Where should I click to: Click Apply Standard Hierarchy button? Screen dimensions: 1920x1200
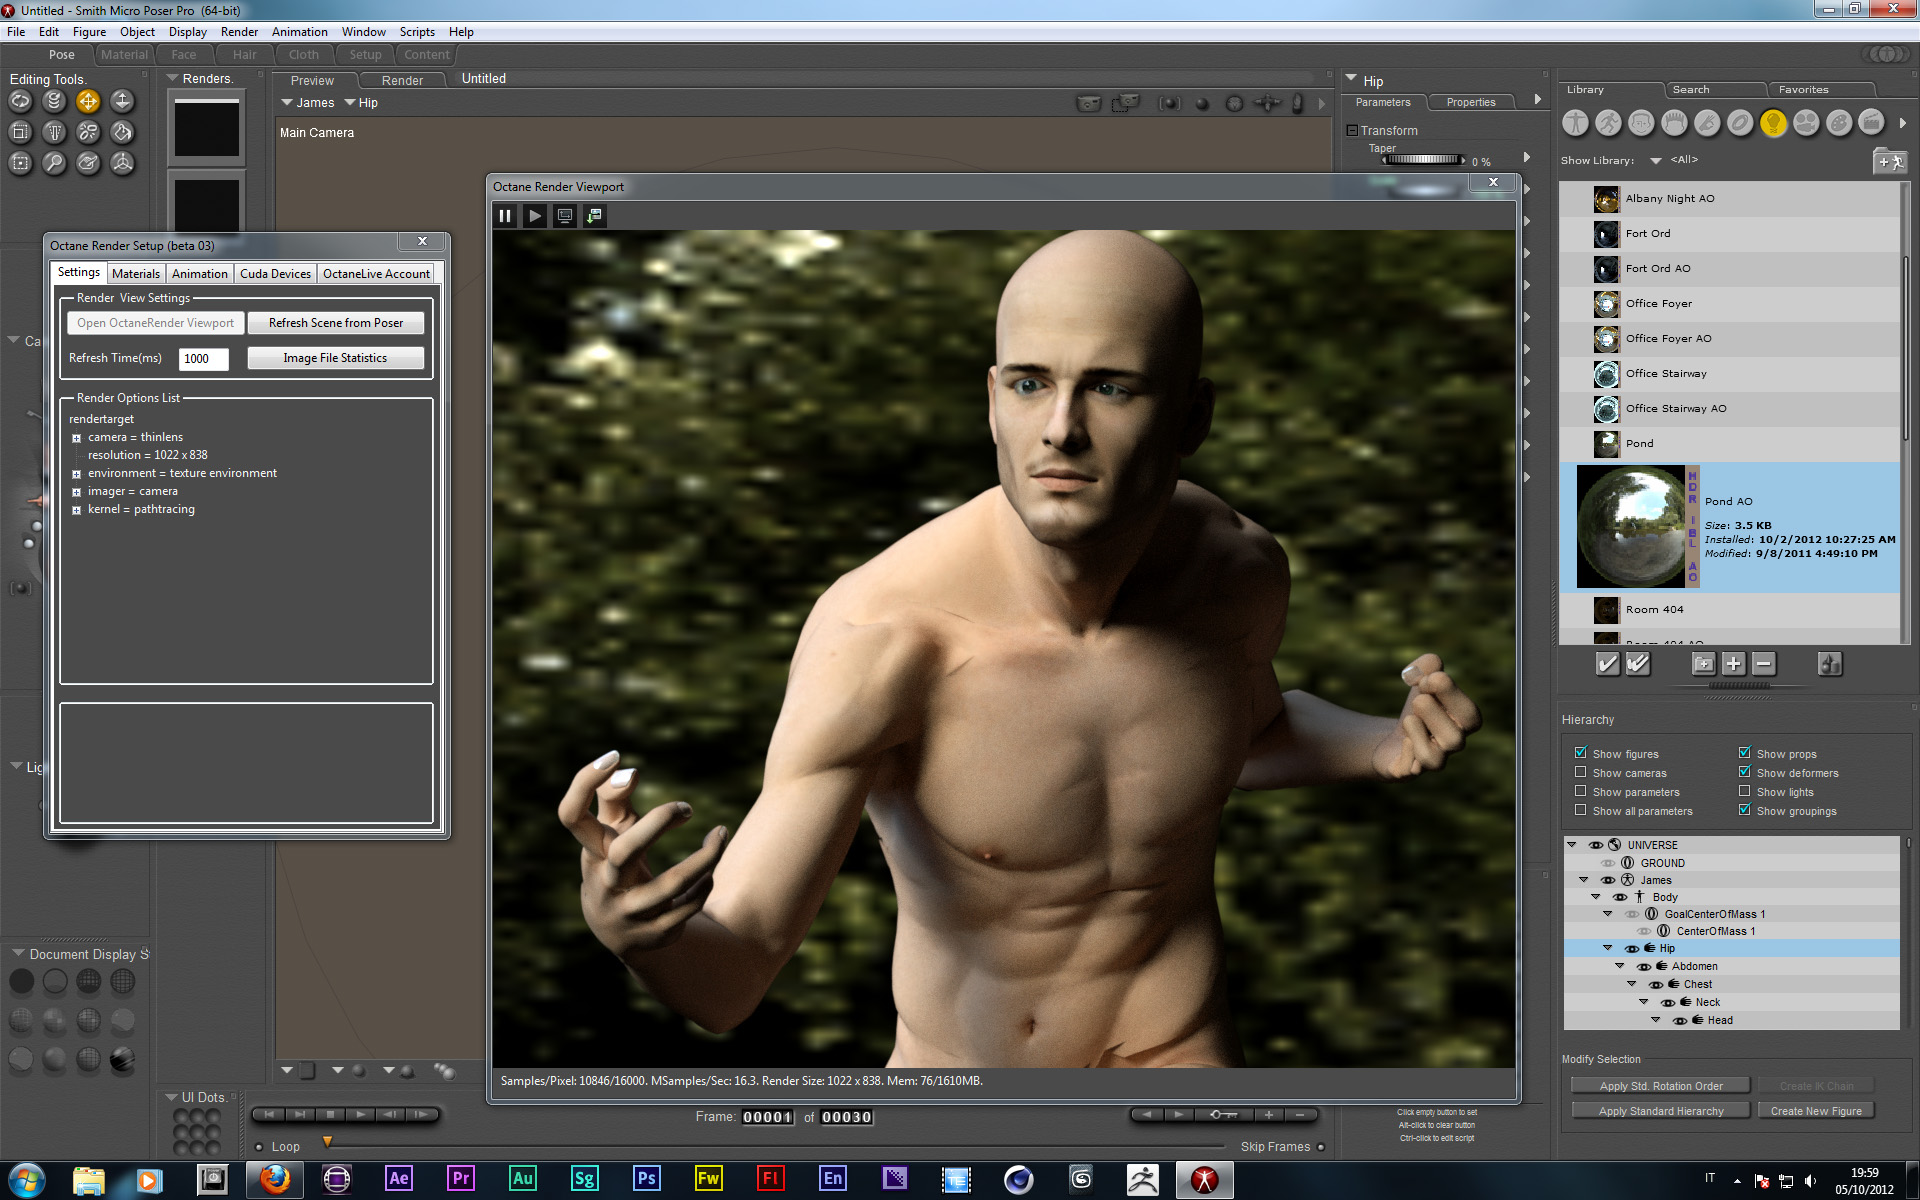pyautogui.click(x=1660, y=1111)
